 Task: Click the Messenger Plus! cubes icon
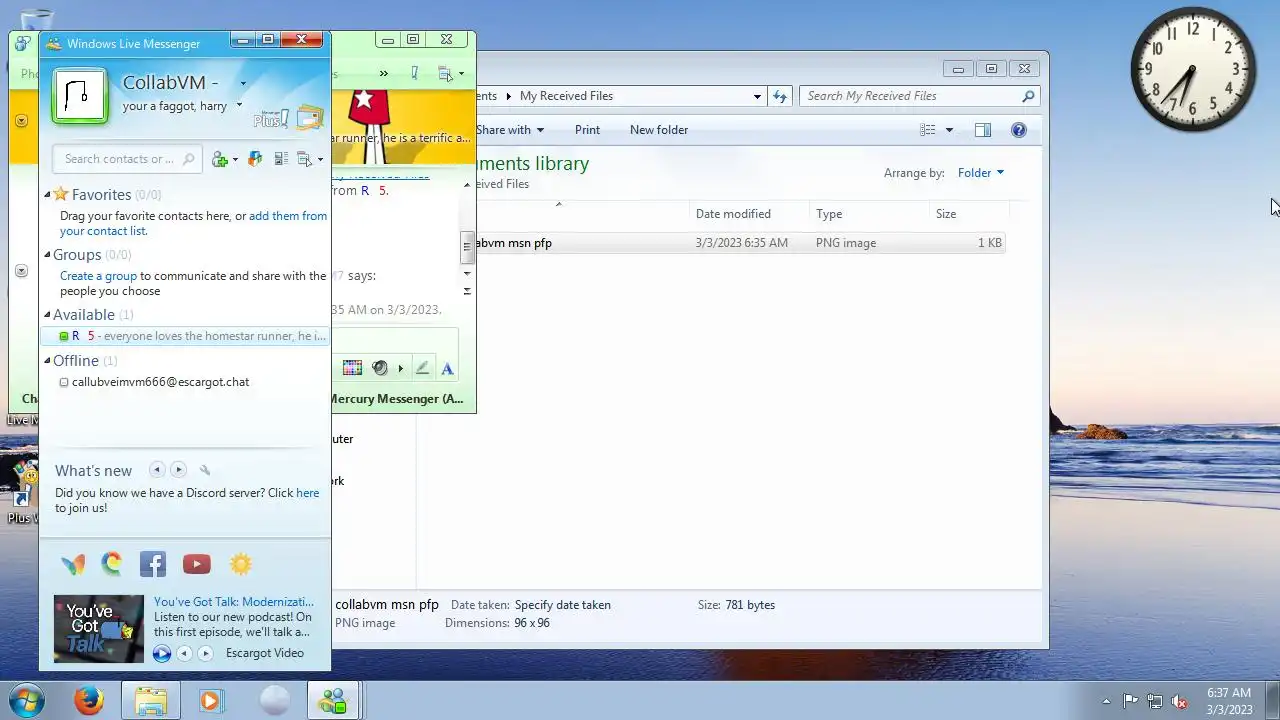[255, 159]
